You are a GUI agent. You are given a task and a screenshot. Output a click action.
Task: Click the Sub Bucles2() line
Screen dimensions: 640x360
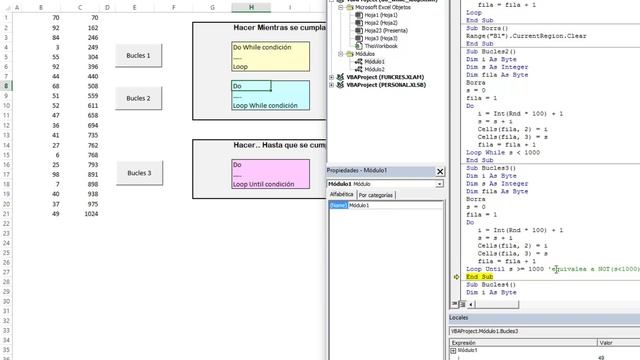click(491, 52)
